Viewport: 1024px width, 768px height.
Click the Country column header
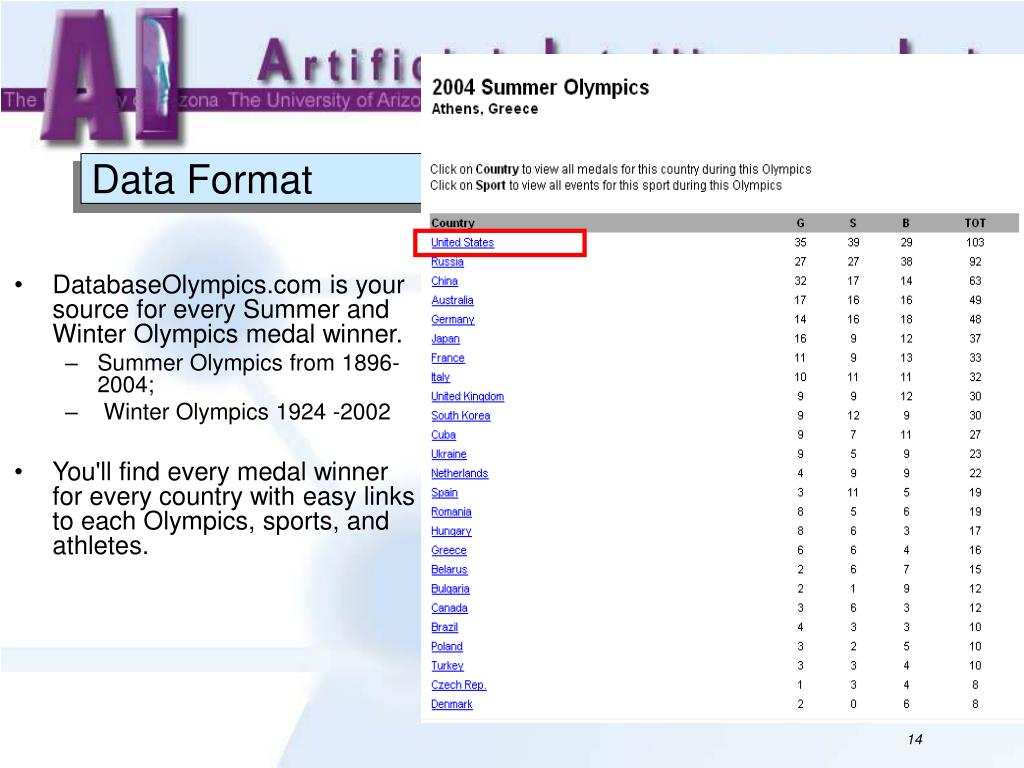(453, 223)
